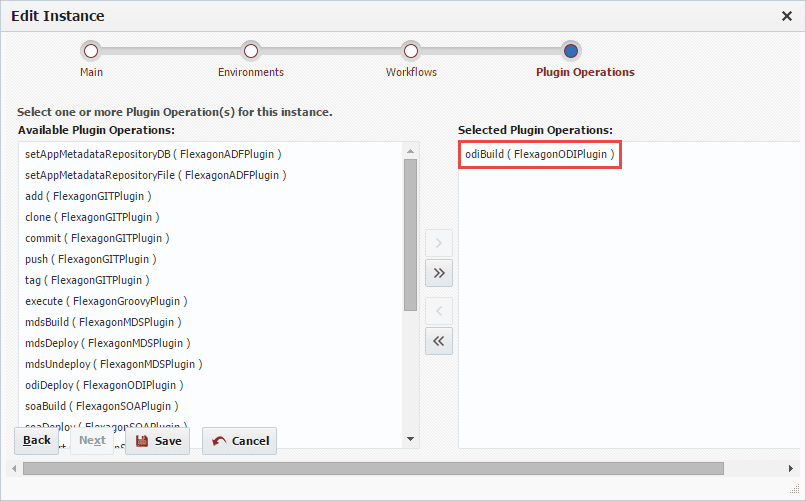Click the horizontal scrollbar right arrow
The image size is (806, 501).
pyautogui.click(x=791, y=468)
